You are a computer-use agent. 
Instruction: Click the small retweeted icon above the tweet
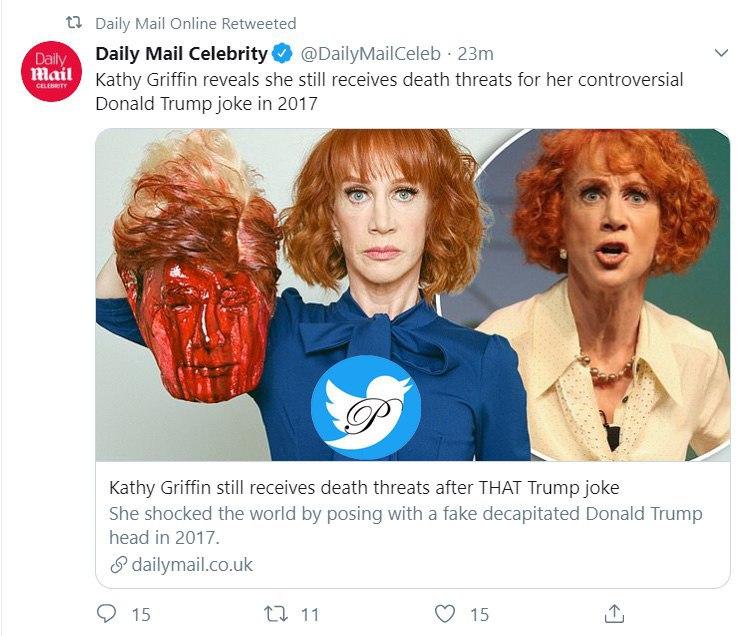pyautogui.click(x=74, y=23)
